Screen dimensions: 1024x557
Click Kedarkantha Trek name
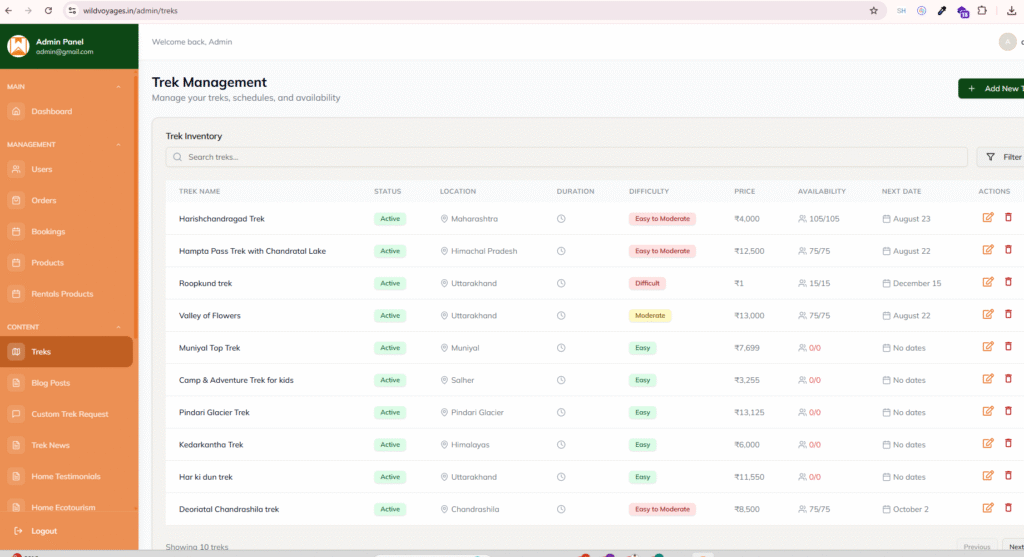[211, 445]
